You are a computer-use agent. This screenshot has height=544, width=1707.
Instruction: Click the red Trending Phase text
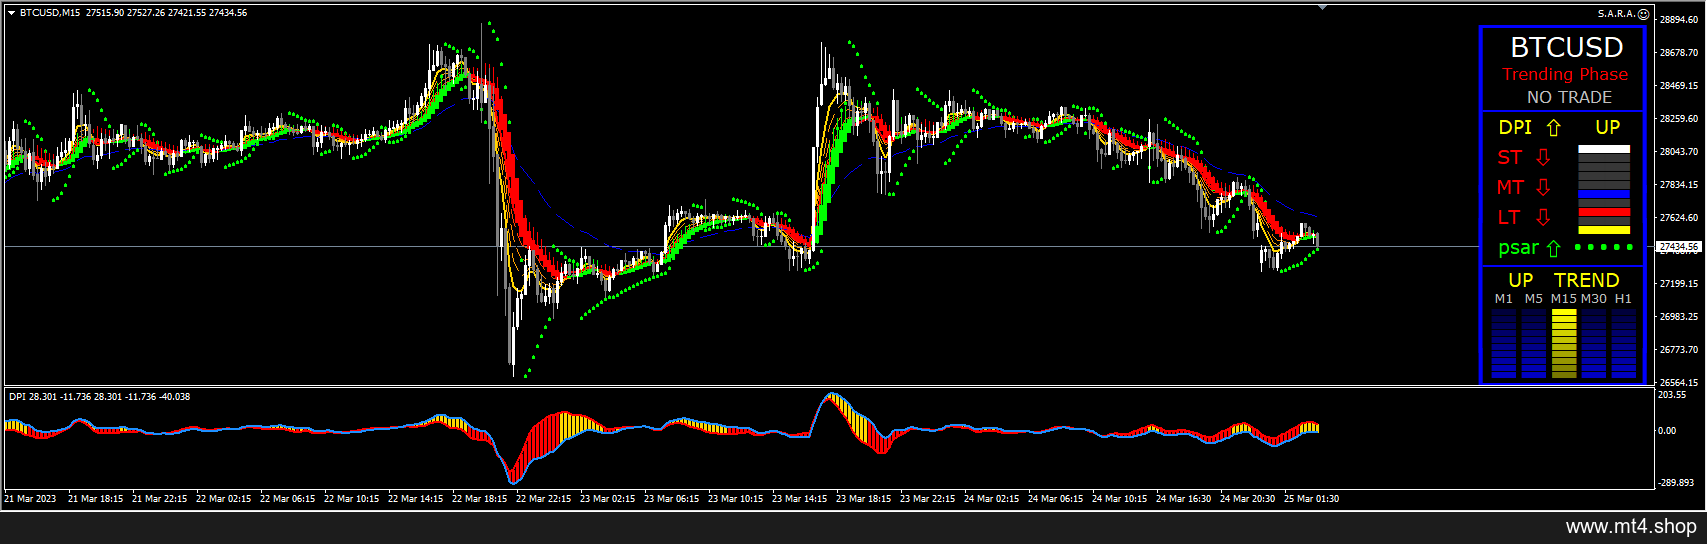coord(1565,74)
